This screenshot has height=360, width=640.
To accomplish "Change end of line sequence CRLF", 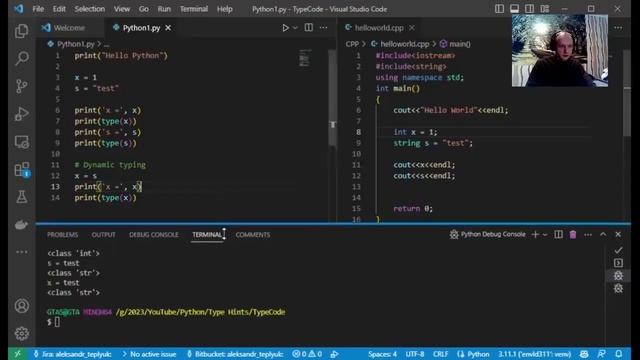I will click(x=440, y=354).
